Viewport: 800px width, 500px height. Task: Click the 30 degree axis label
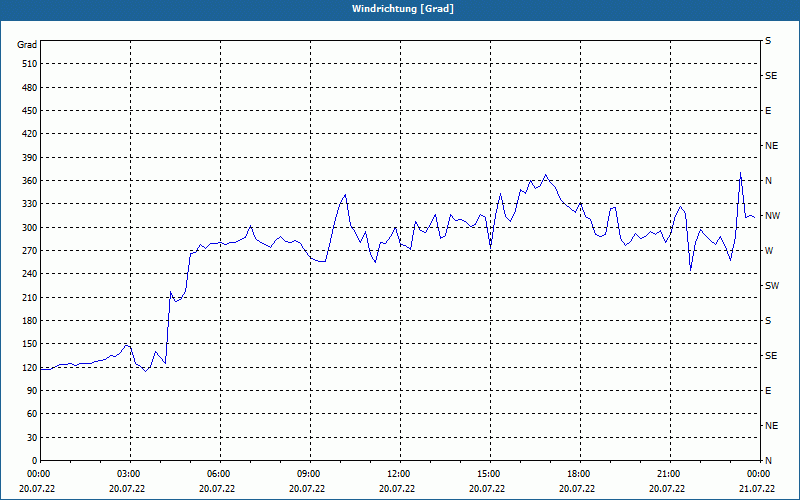32,437
